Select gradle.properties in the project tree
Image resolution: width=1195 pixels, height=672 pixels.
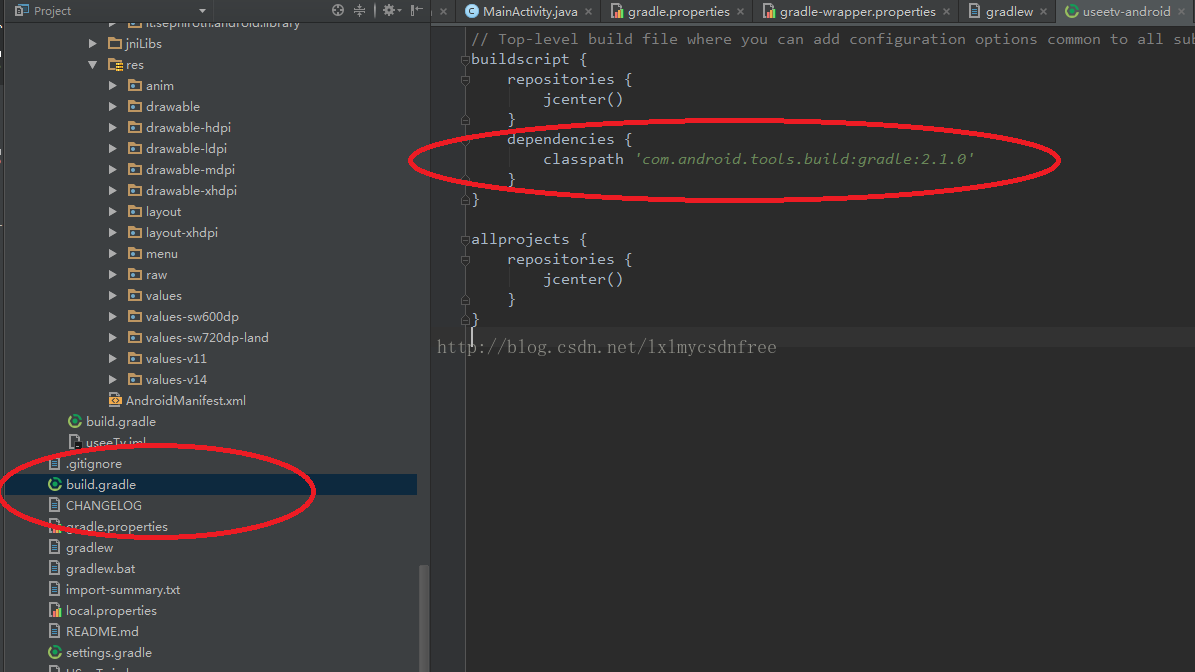(x=117, y=526)
